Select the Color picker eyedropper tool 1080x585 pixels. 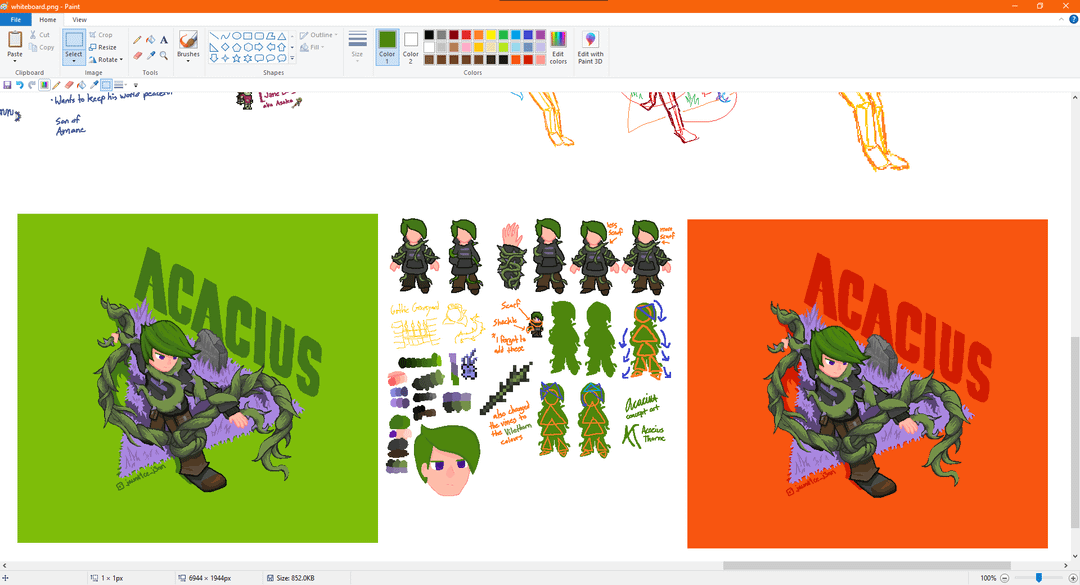click(x=150, y=56)
